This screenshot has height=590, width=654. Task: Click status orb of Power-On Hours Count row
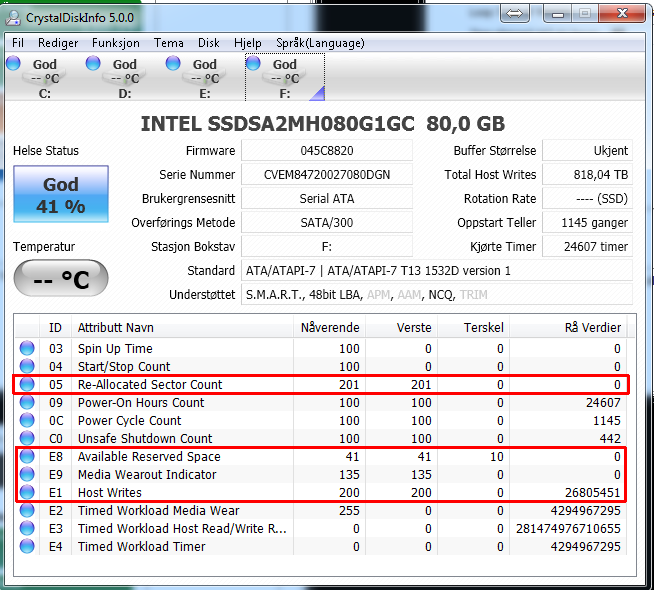click(27, 402)
